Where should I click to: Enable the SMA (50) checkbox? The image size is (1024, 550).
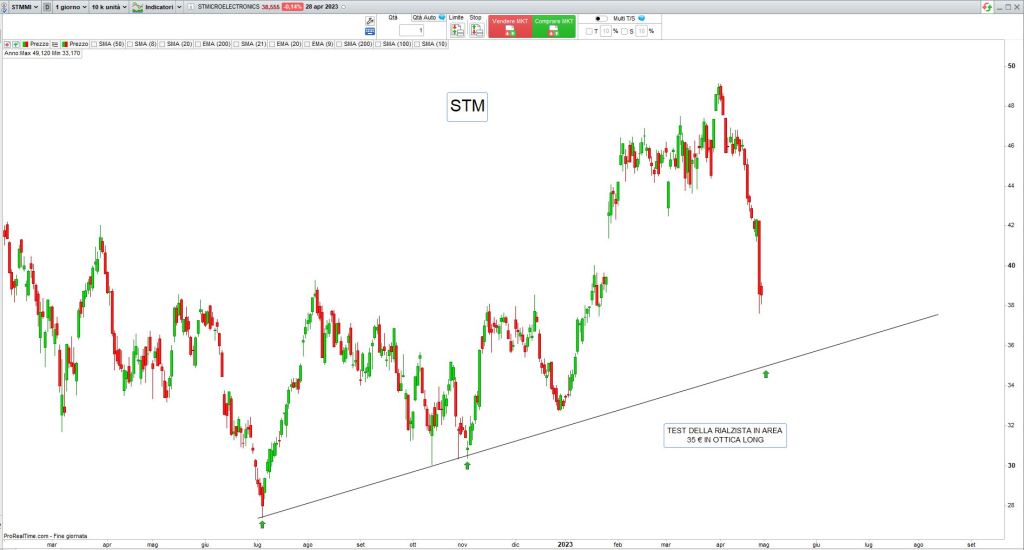click(x=94, y=44)
